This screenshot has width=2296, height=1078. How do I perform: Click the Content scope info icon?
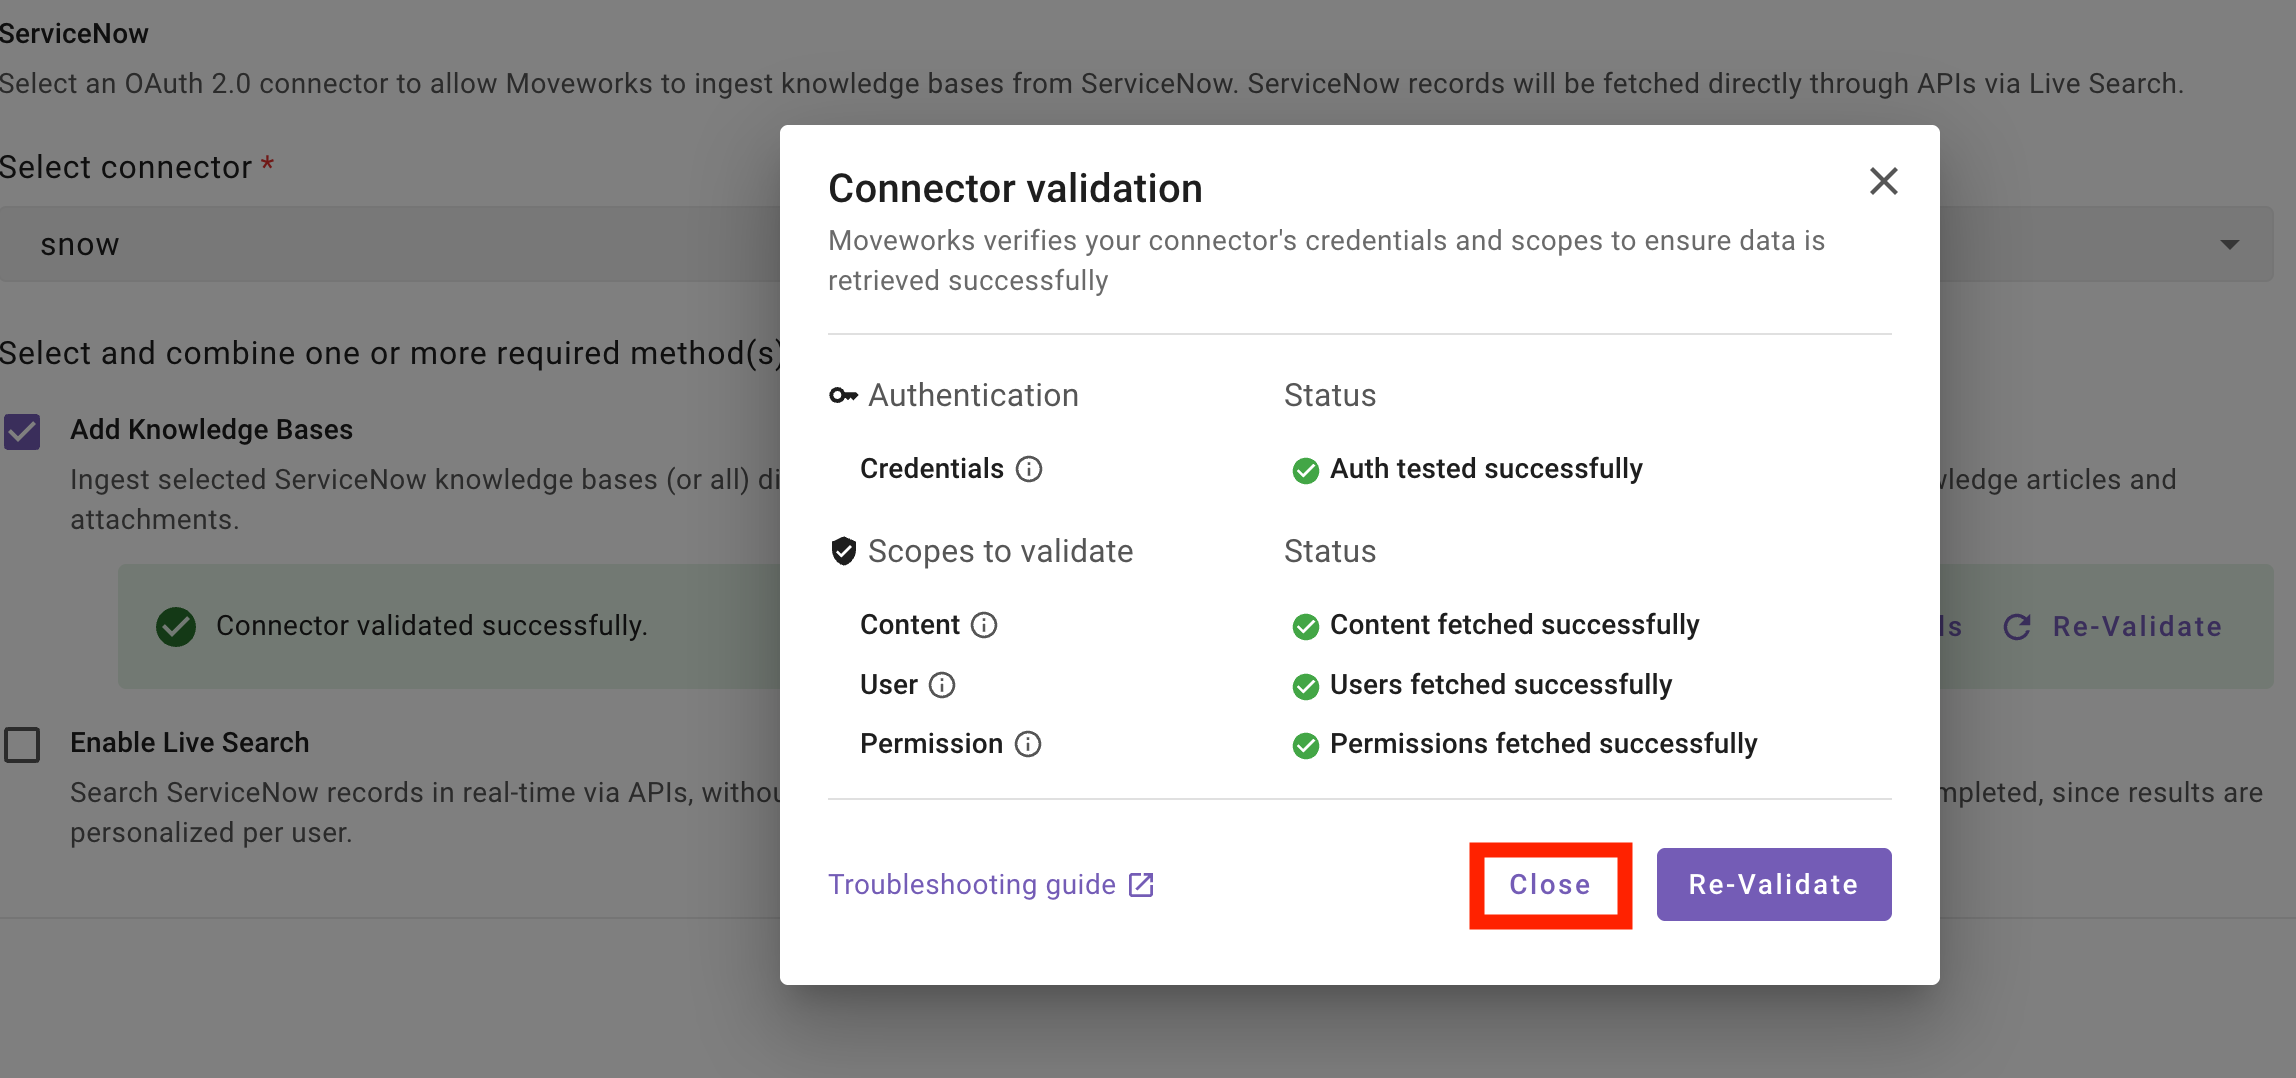point(985,625)
